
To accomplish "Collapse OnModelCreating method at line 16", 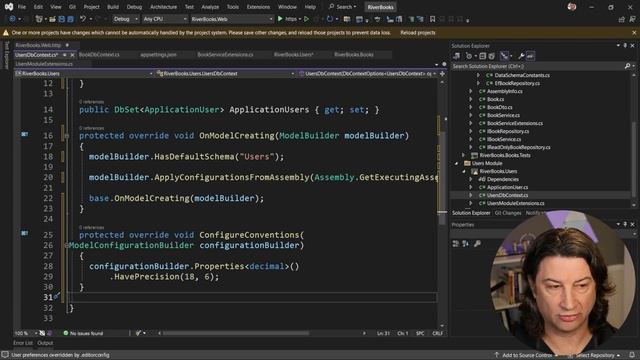I will (67, 136).
